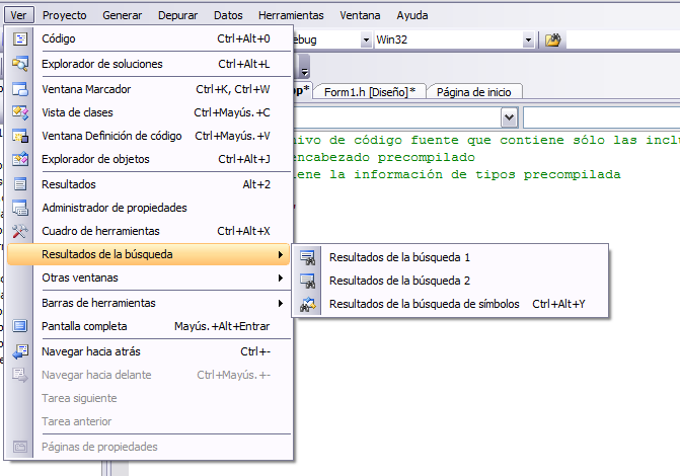Open the Herramientas menu
The image size is (680, 476).
pos(291,15)
